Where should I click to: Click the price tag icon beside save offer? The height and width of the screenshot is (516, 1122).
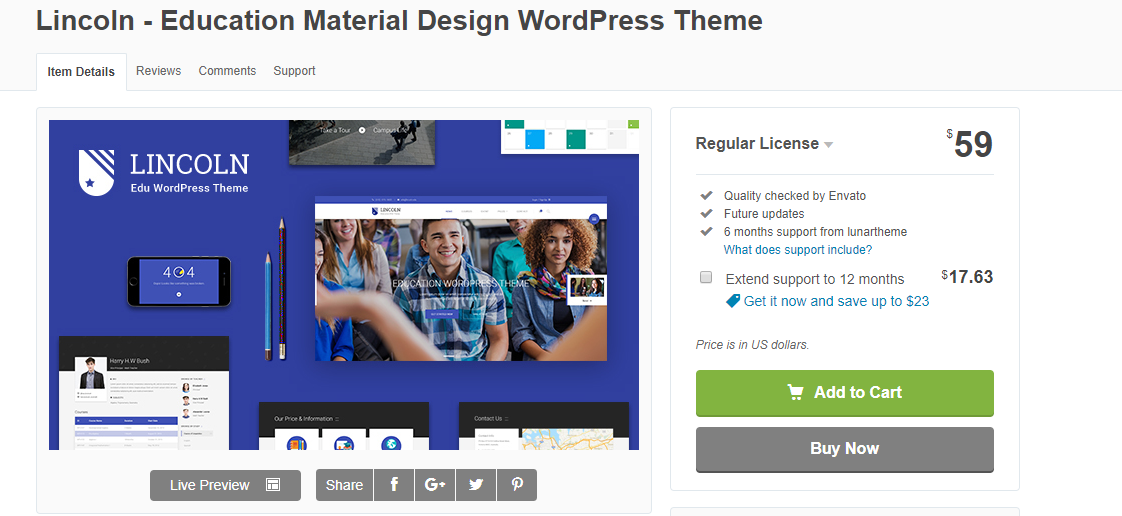tap(733, 301)
